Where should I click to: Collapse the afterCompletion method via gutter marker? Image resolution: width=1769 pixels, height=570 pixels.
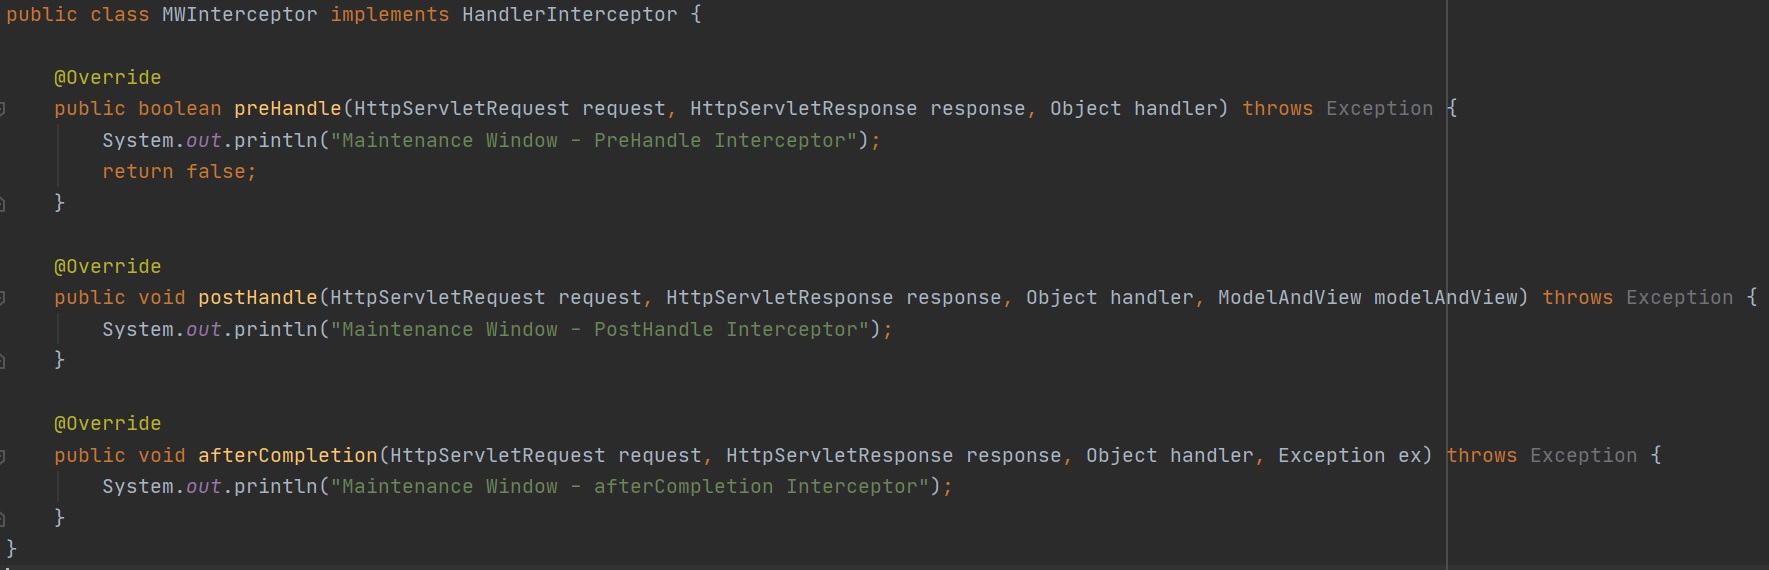(3, 456)
